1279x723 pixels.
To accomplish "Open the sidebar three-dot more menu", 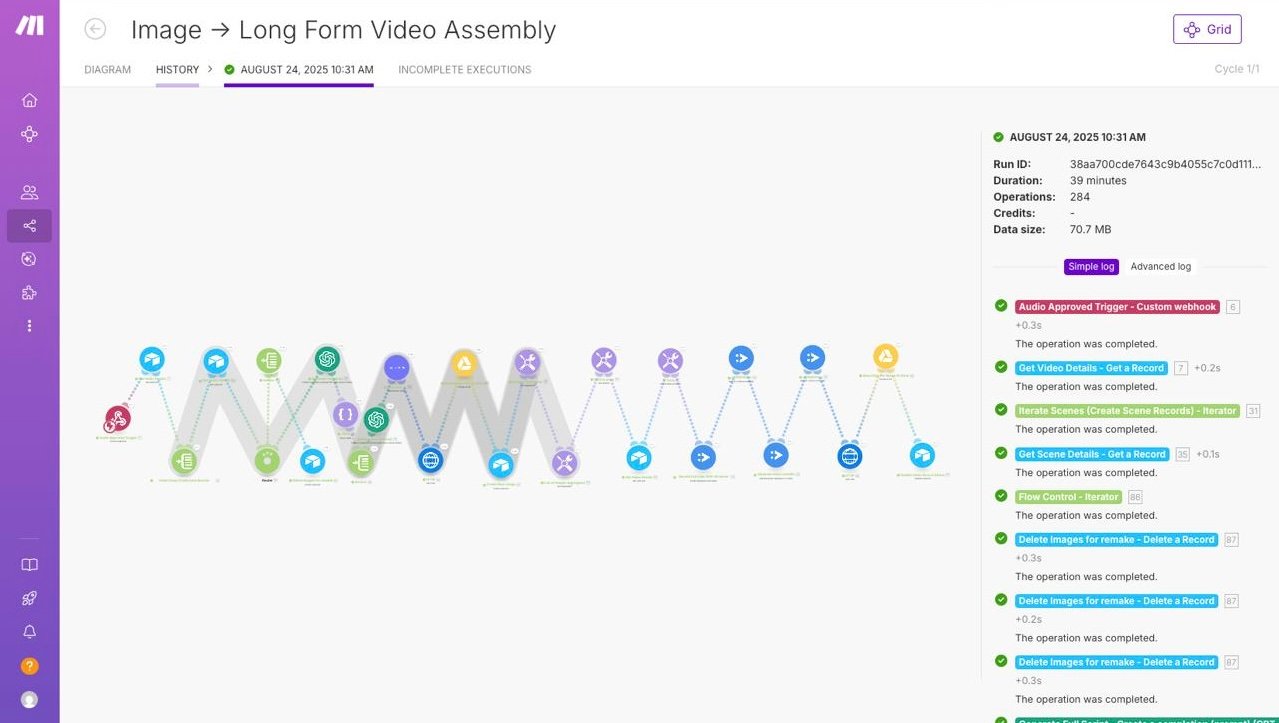I will pyautogui.click(x=29, y=326).
